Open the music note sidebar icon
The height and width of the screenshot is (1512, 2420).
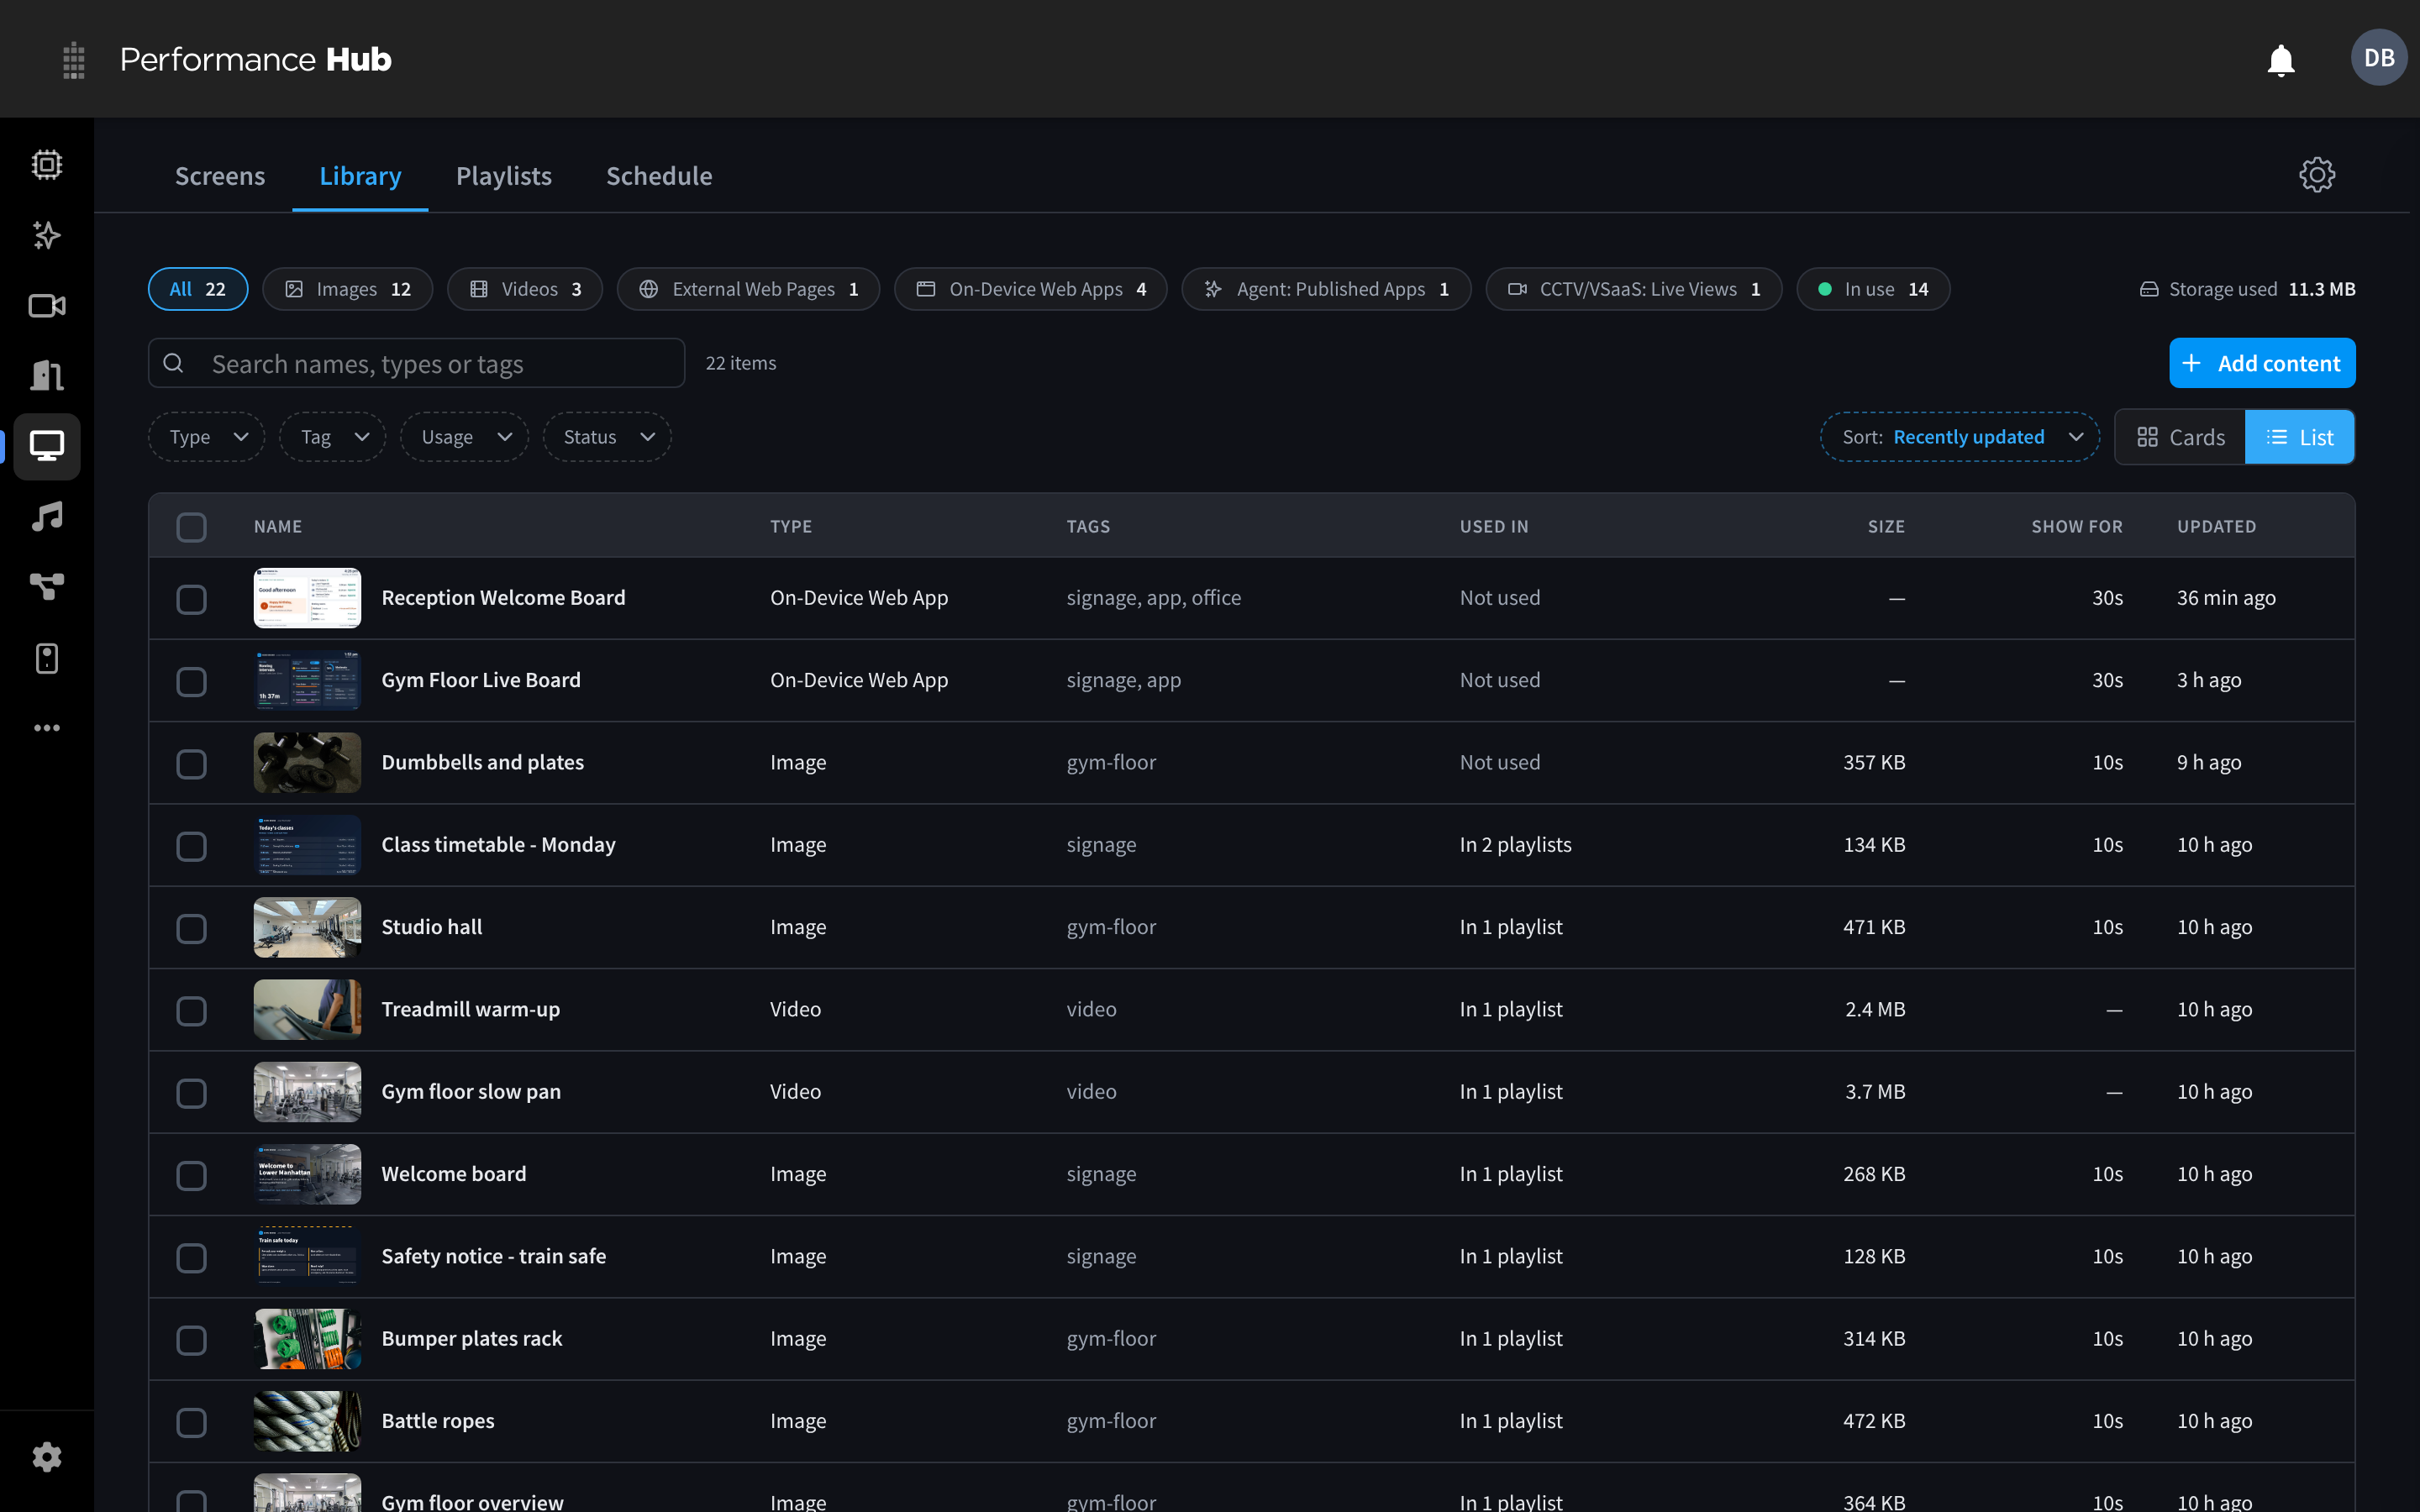click(47, 517)
